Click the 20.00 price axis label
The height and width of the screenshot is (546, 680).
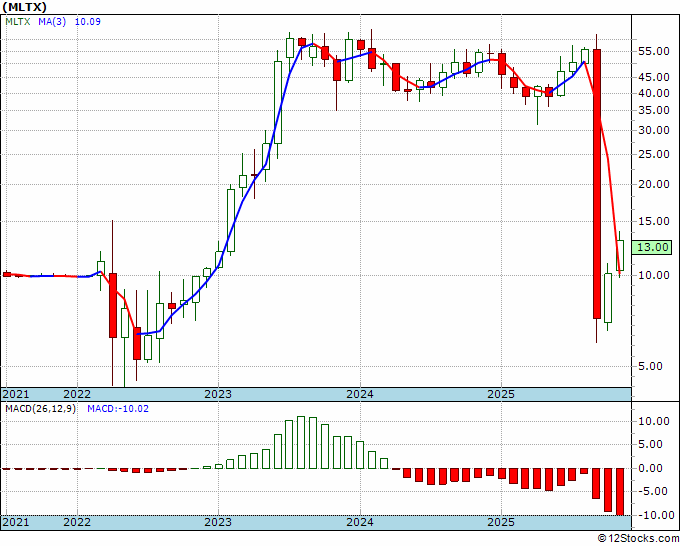pyautogui.click(x=654, y=184)
